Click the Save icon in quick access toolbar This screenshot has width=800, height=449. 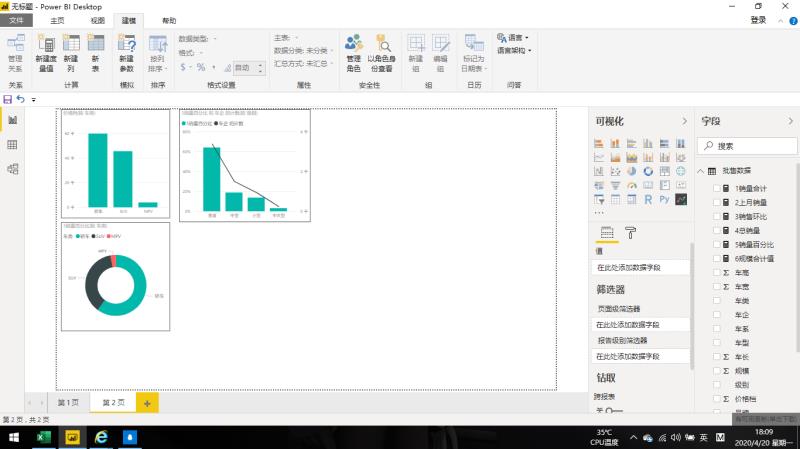pos(8,99)
